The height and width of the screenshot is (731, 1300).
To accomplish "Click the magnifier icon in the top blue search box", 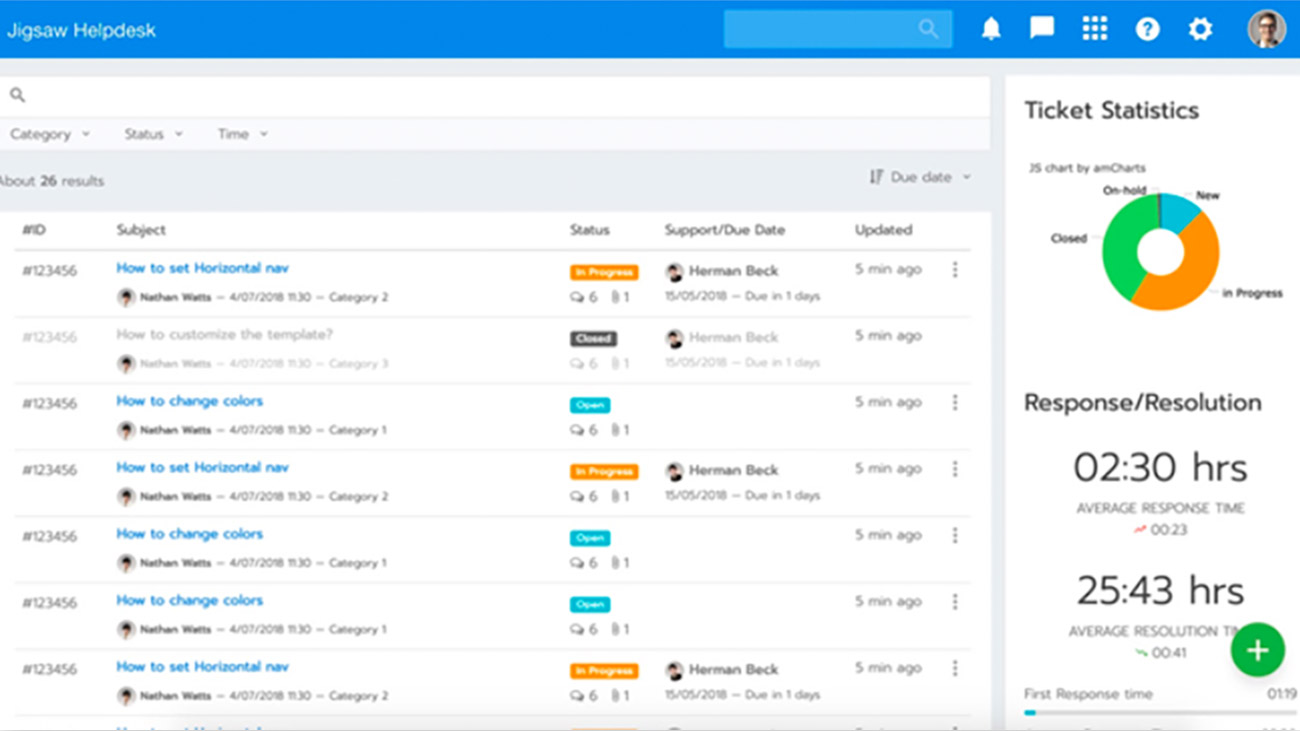I will click(x=929, y=29).
